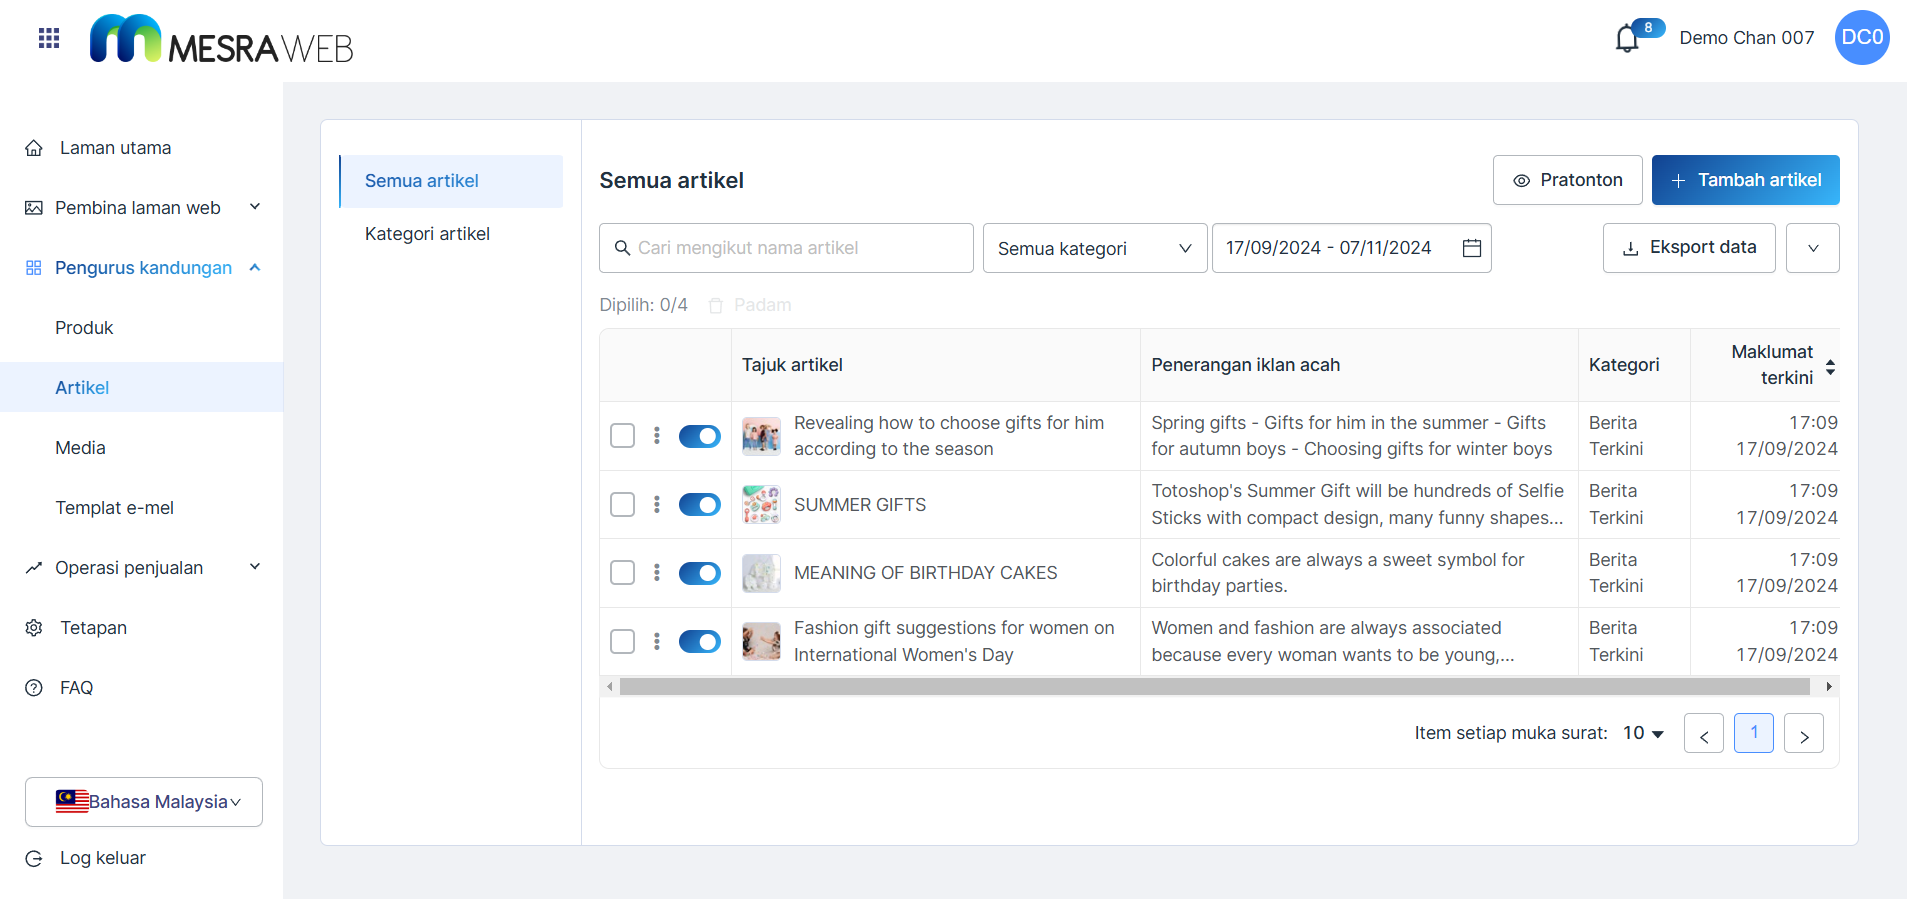The height and width of the screenshot is (899, 1907).
Task: Toggle off Fashion gift suggestions article
Action: (699, 642)
